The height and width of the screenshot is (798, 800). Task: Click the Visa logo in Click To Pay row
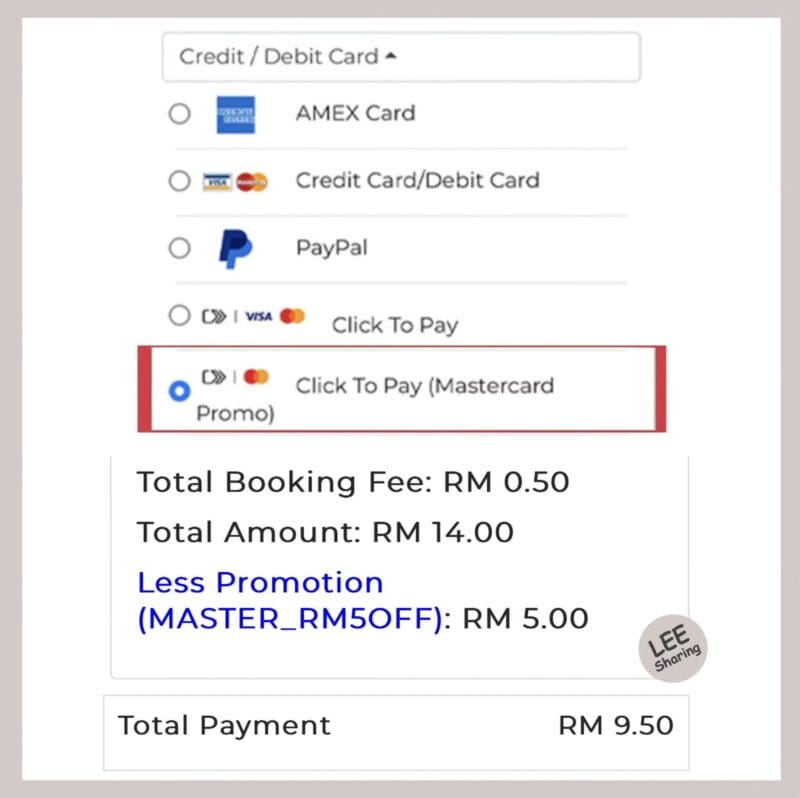click(x=259, y=317)
